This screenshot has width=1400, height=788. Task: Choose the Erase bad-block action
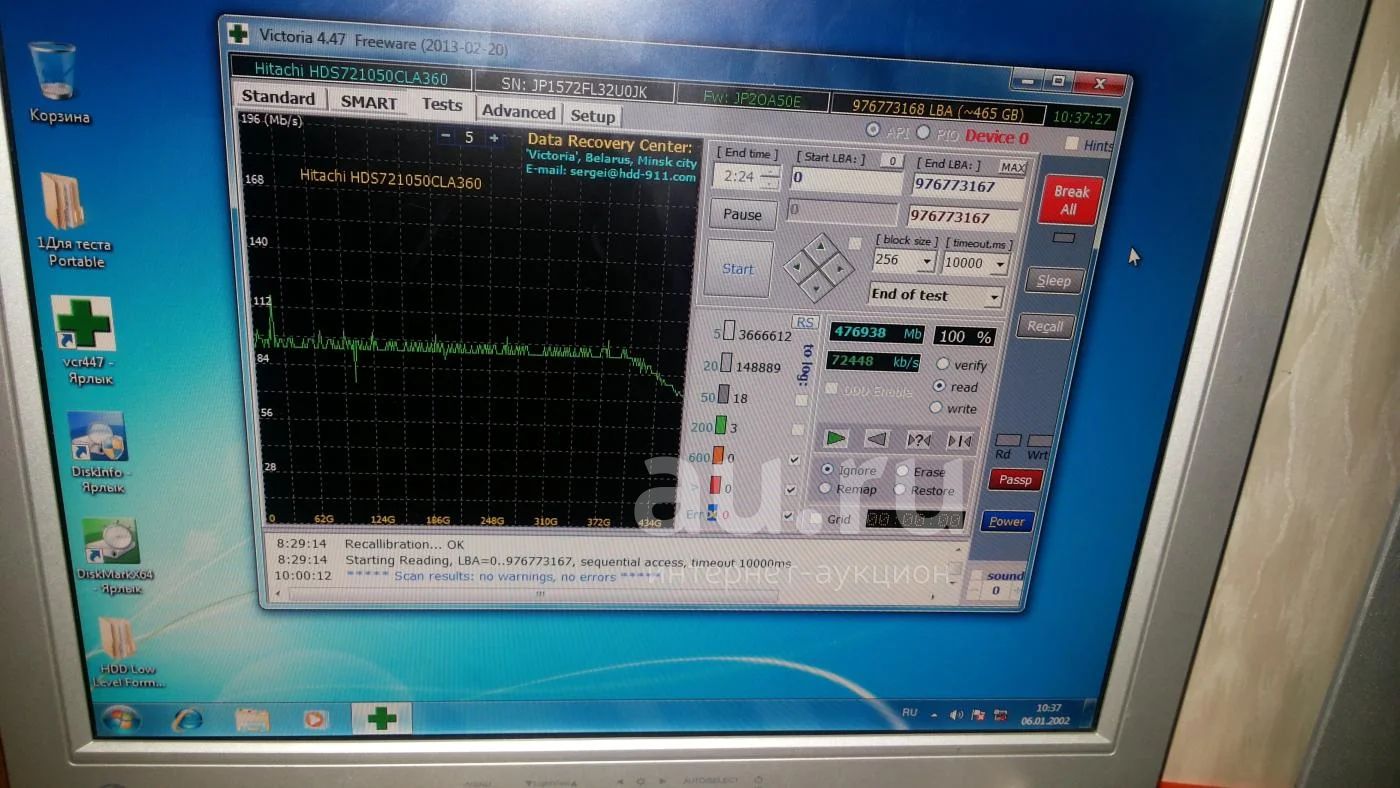(x=902, y=471)
